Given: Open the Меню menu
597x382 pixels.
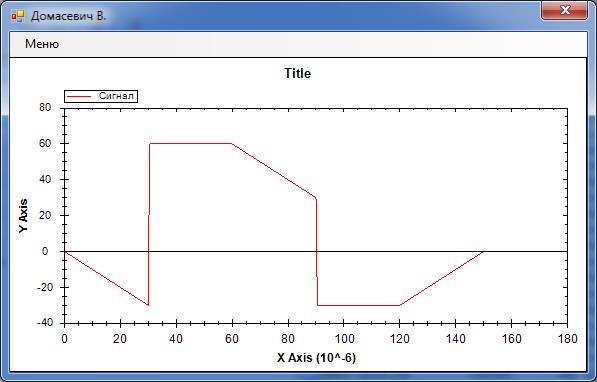Looking at the screenshot, I should click(x=42, y=44).
